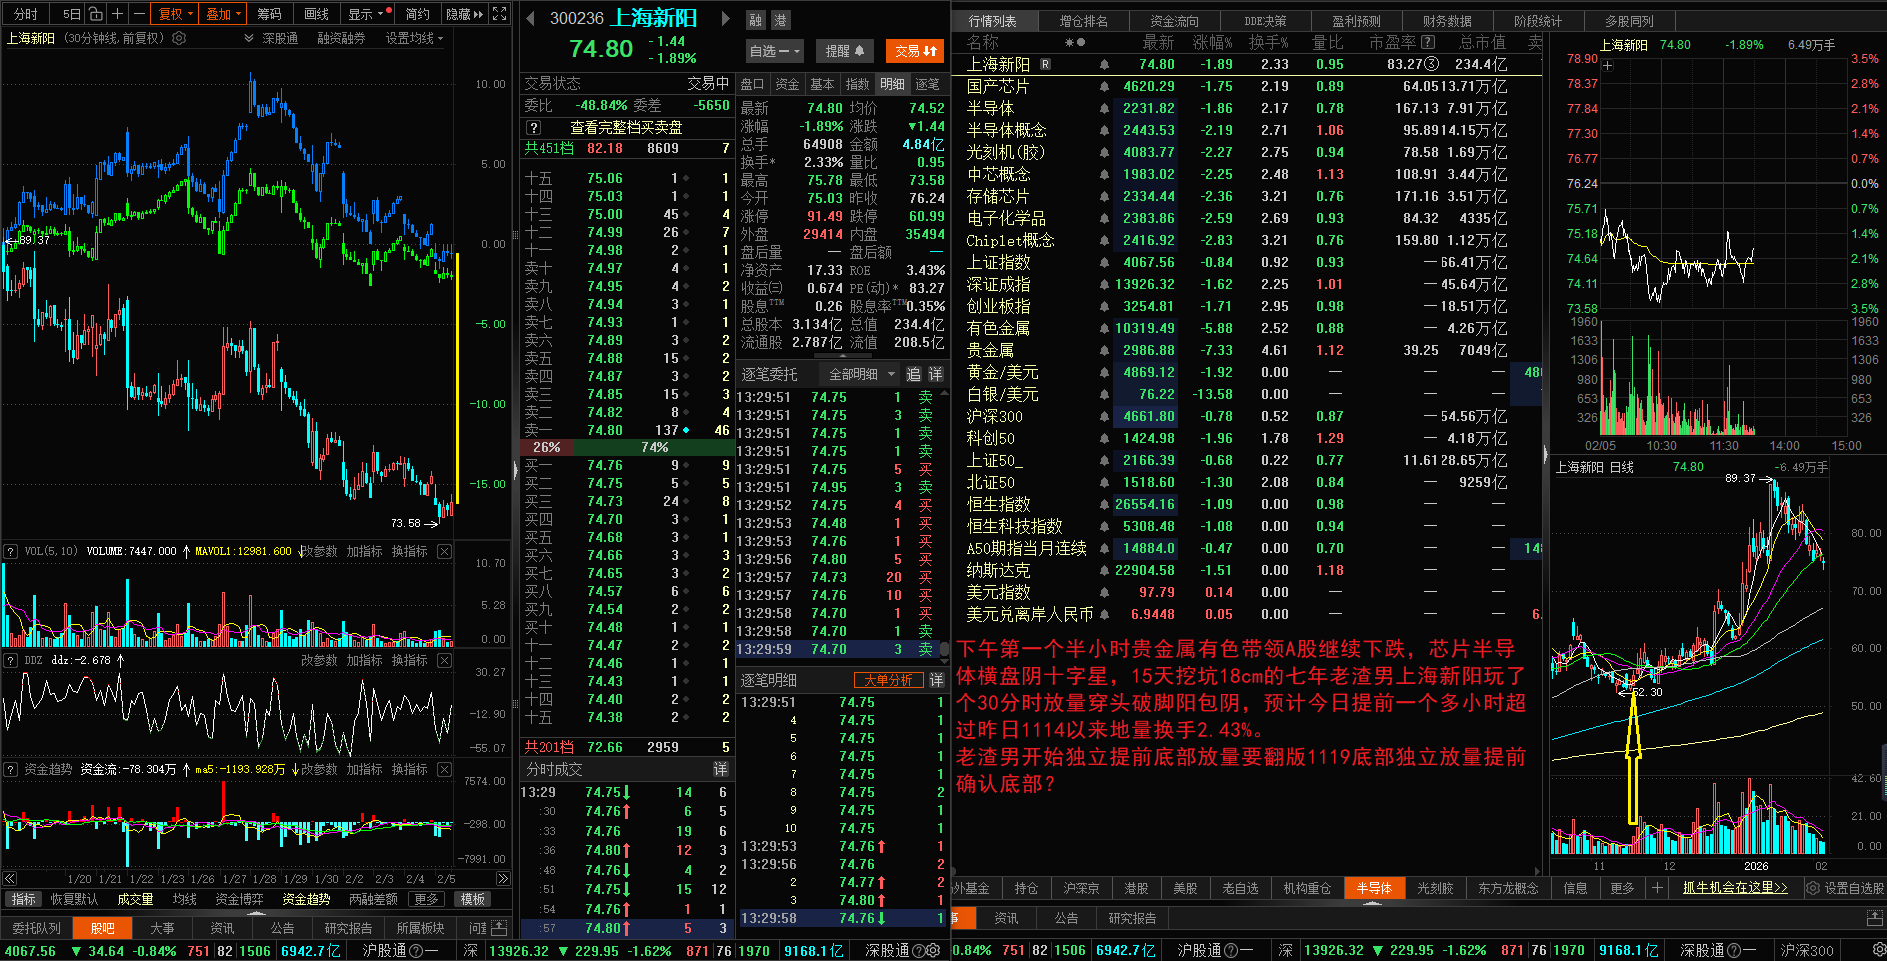Click the 上海新阳 row alert bell
This screenshot has width=1887, height=961.
click(1104, 64)
